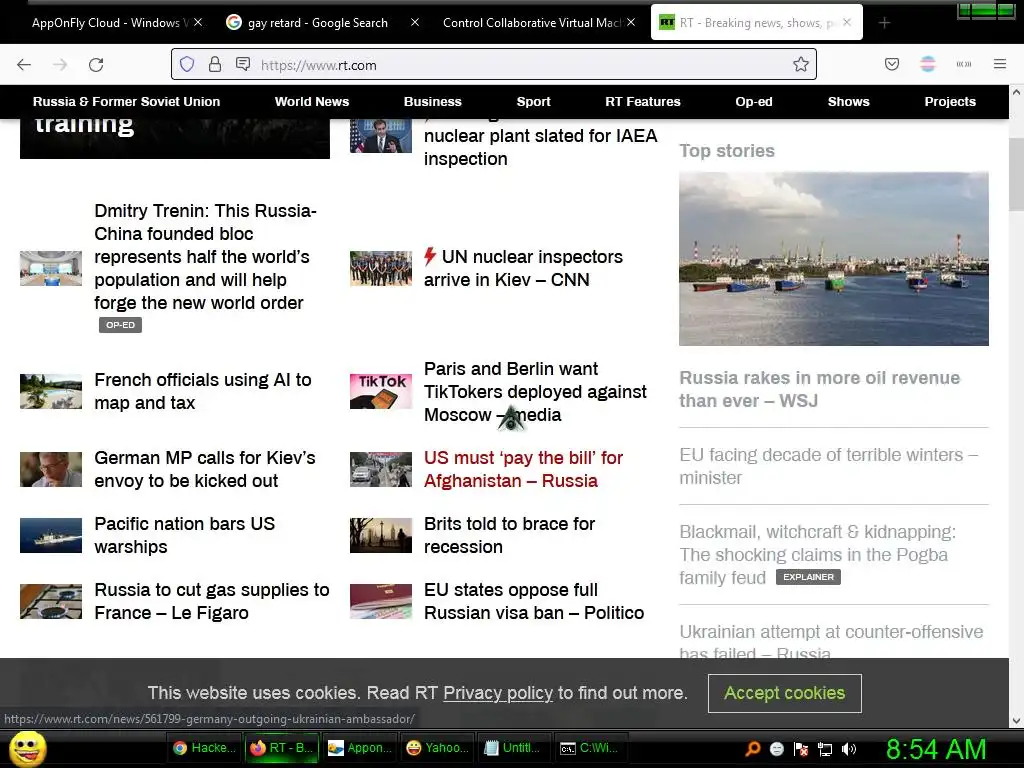The image size is (1024, 768).
Task: Close the AppOnFly Cloud tab
Action: pyautogui.click(x=199, y=22)
